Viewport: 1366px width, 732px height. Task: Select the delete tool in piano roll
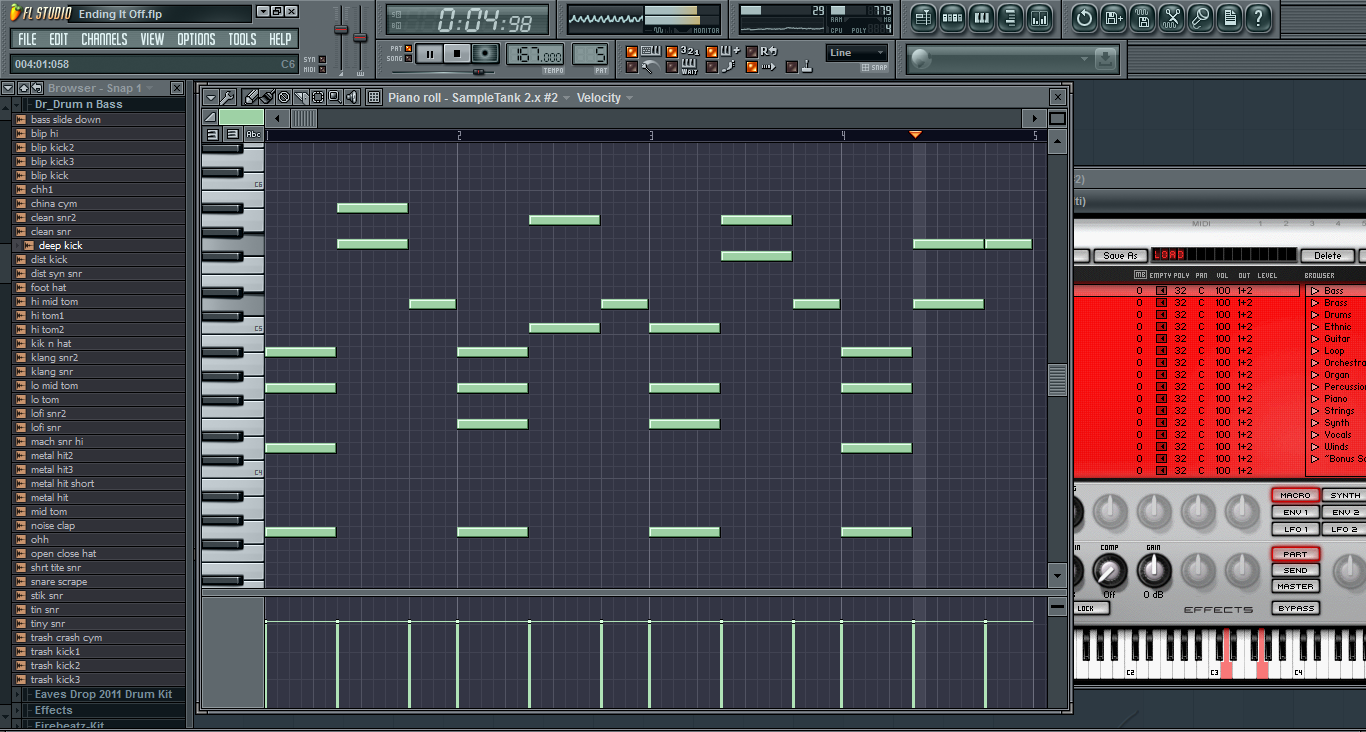(x=284, y=97)
